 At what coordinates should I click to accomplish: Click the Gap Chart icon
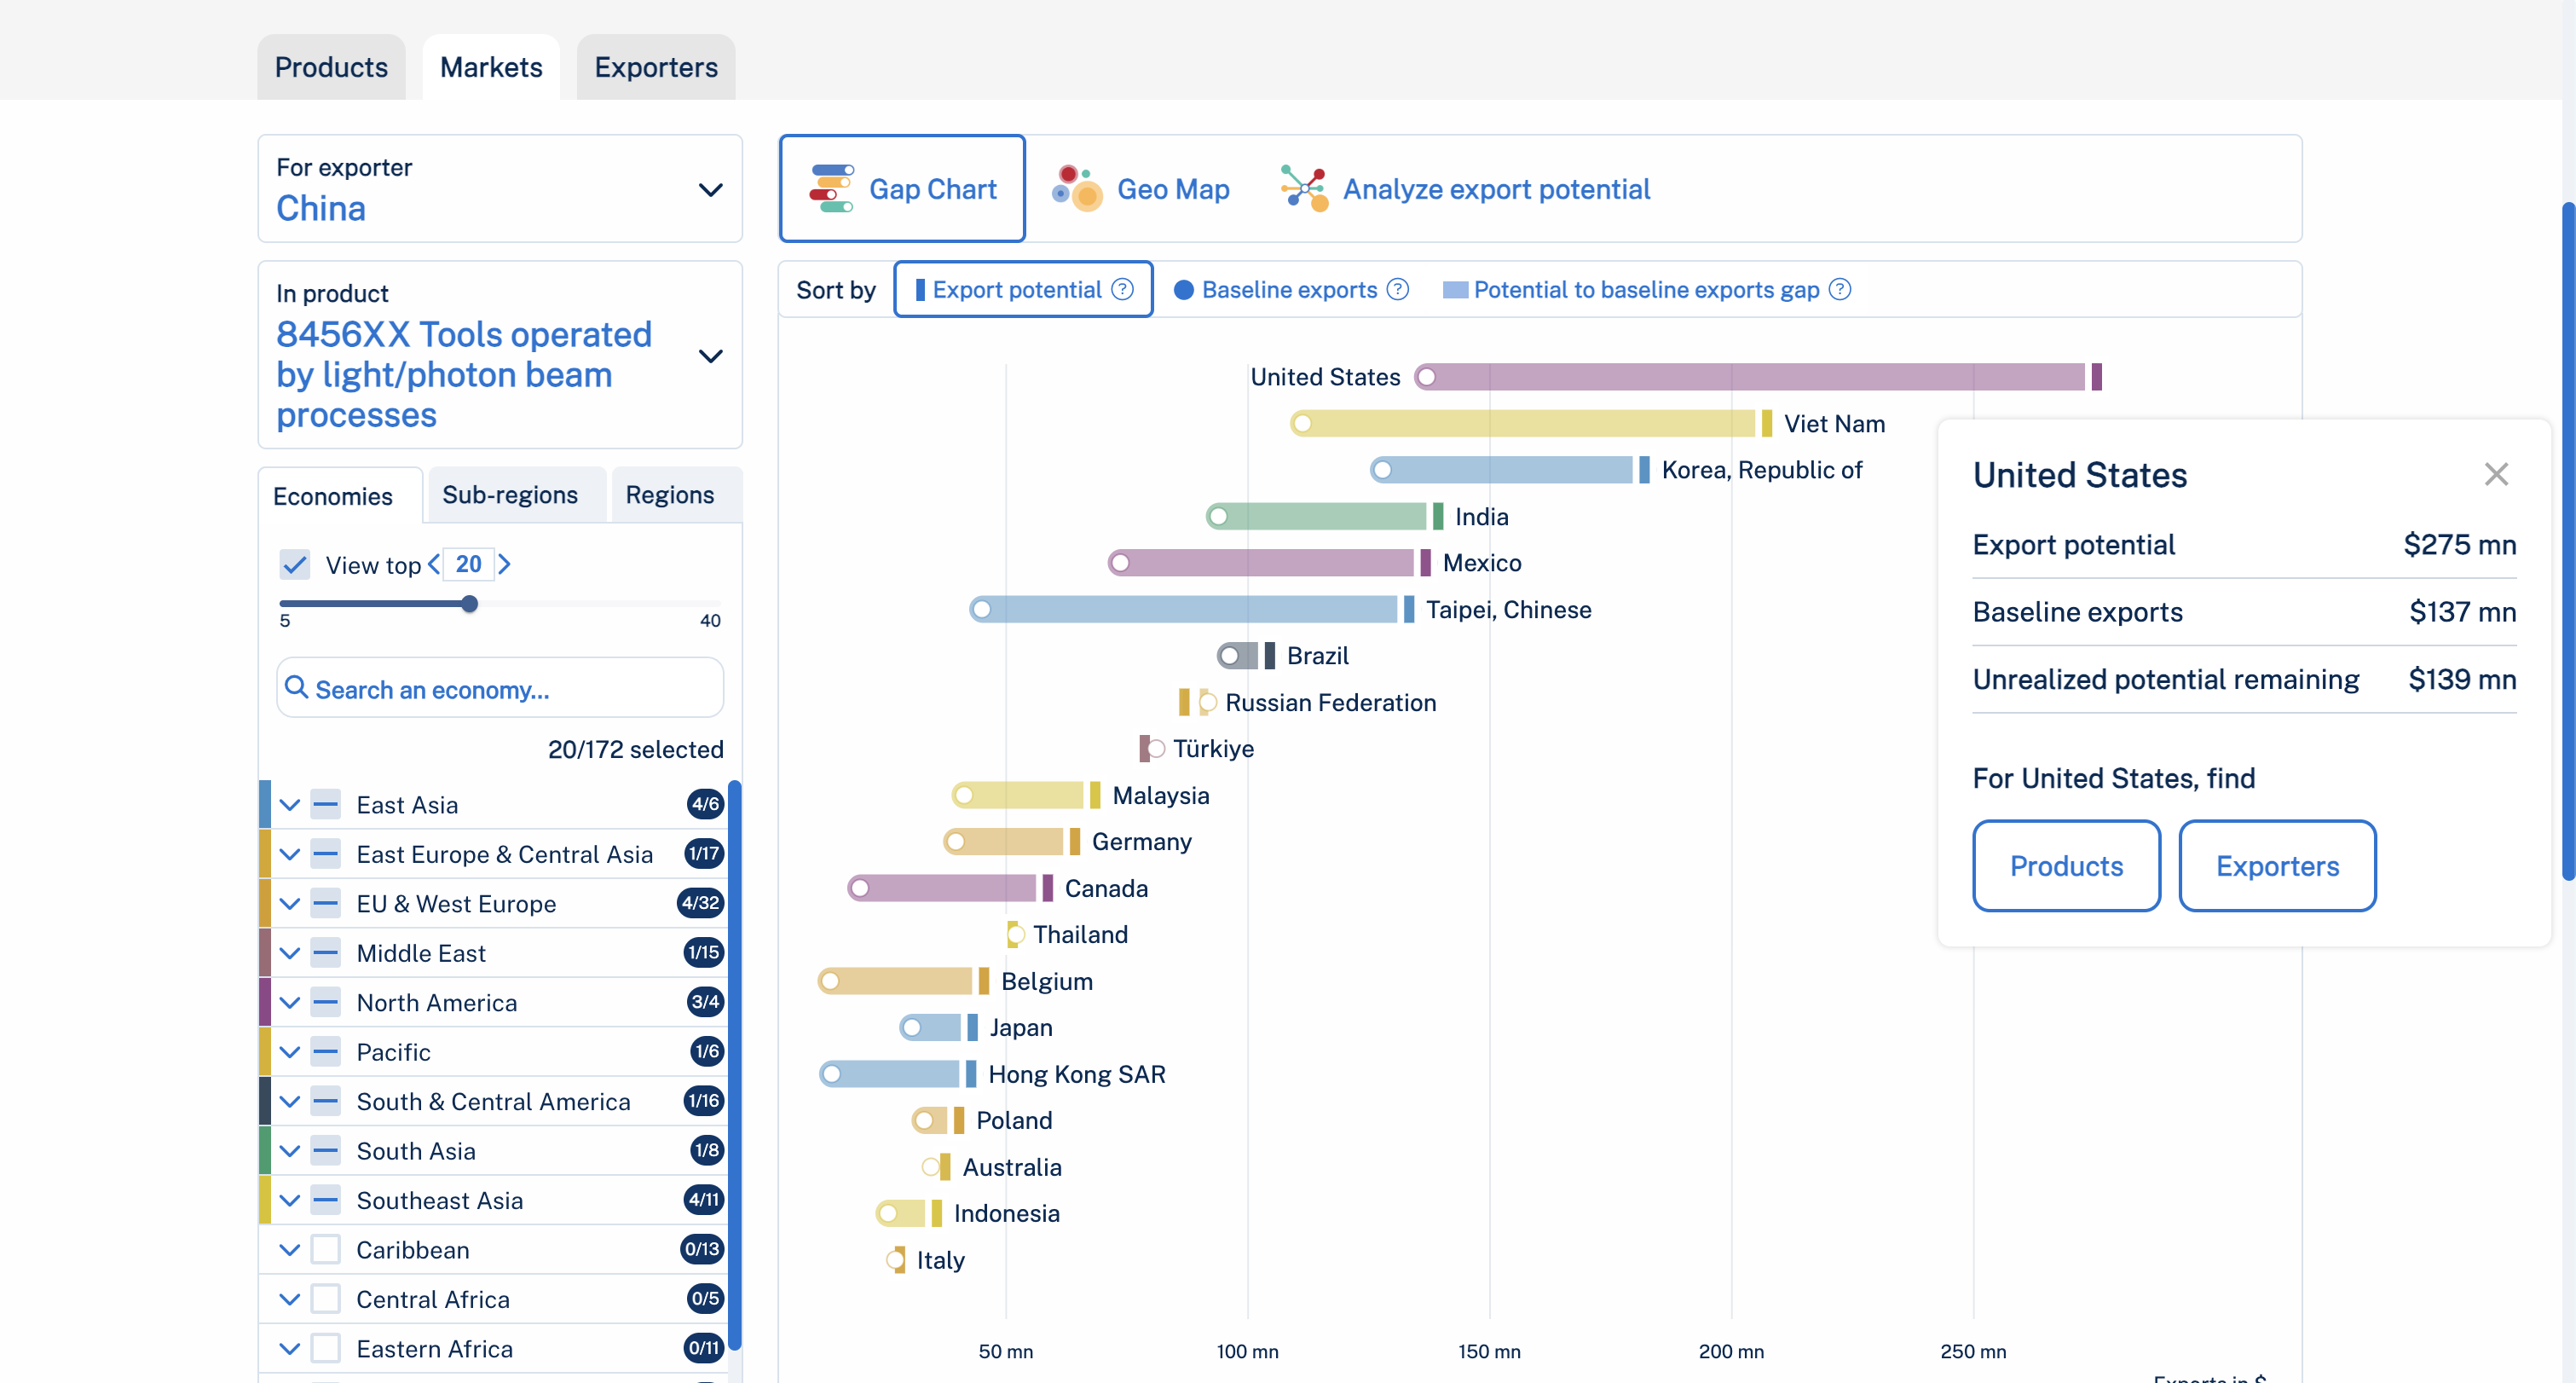(831, 188)
